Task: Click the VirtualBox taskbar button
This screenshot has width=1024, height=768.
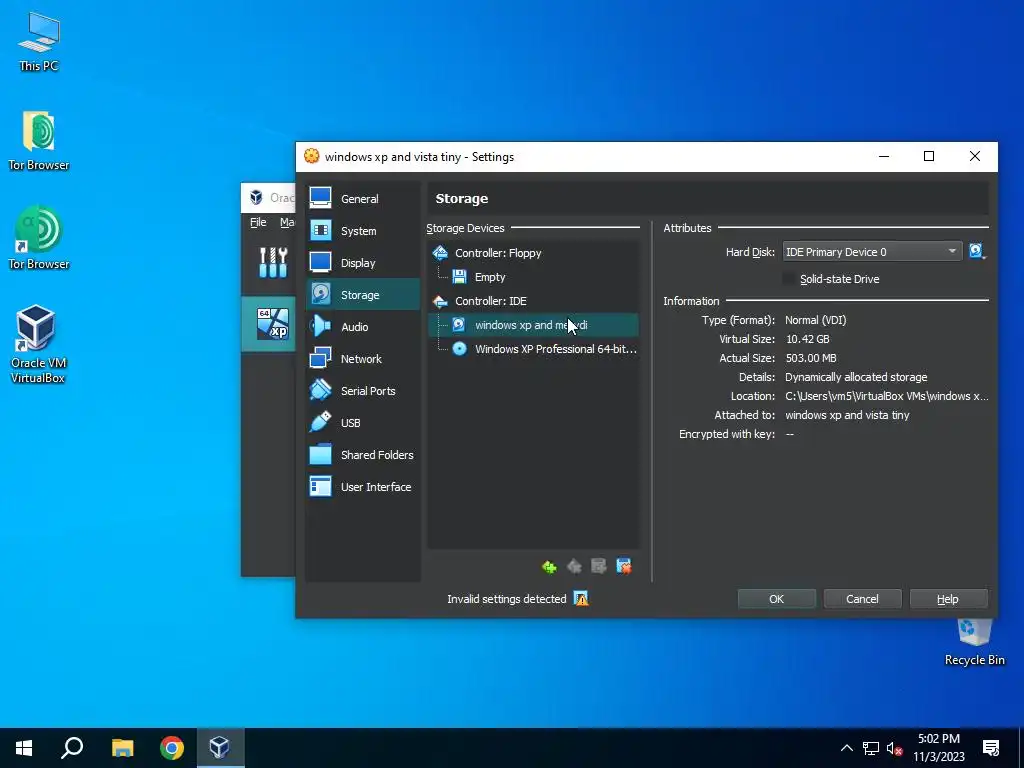Action: click(219, 748)
